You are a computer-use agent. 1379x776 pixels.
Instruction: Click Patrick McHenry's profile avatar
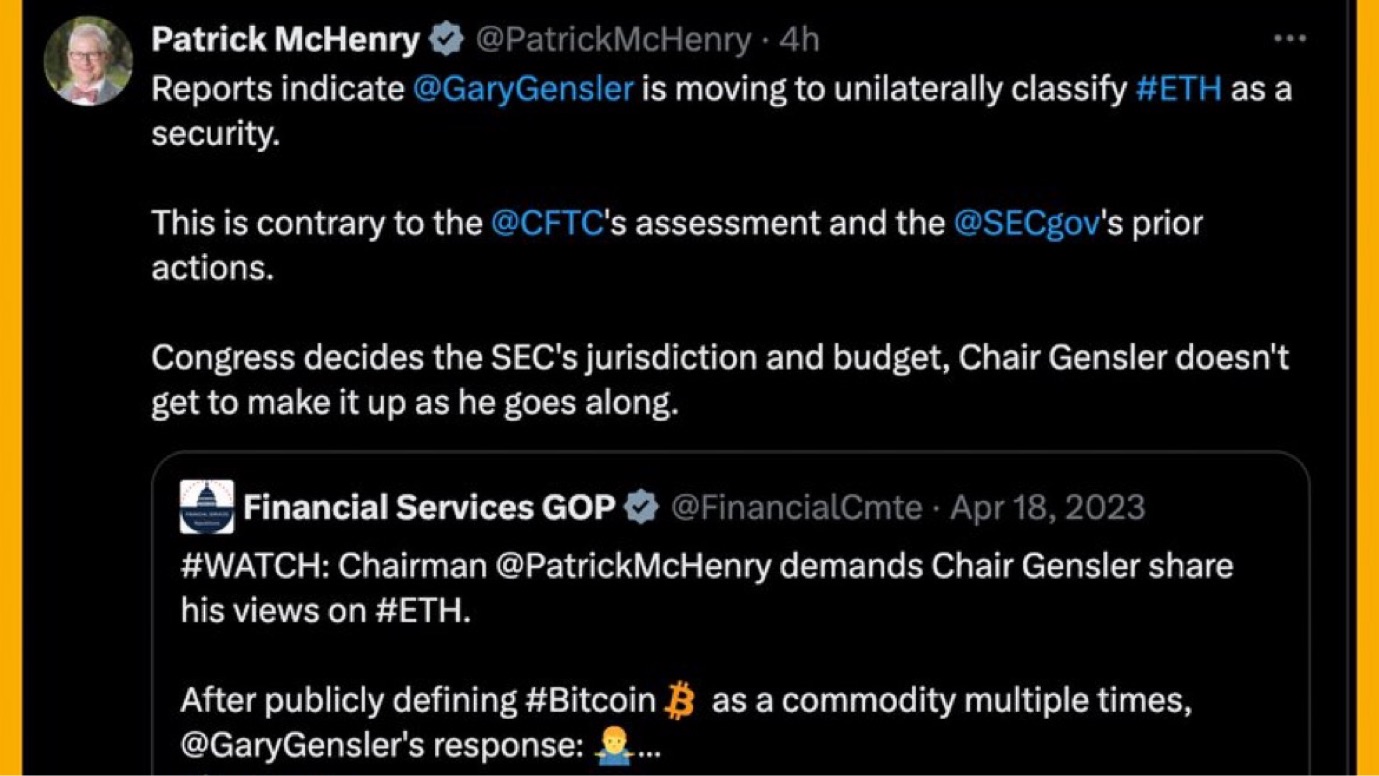88,60
